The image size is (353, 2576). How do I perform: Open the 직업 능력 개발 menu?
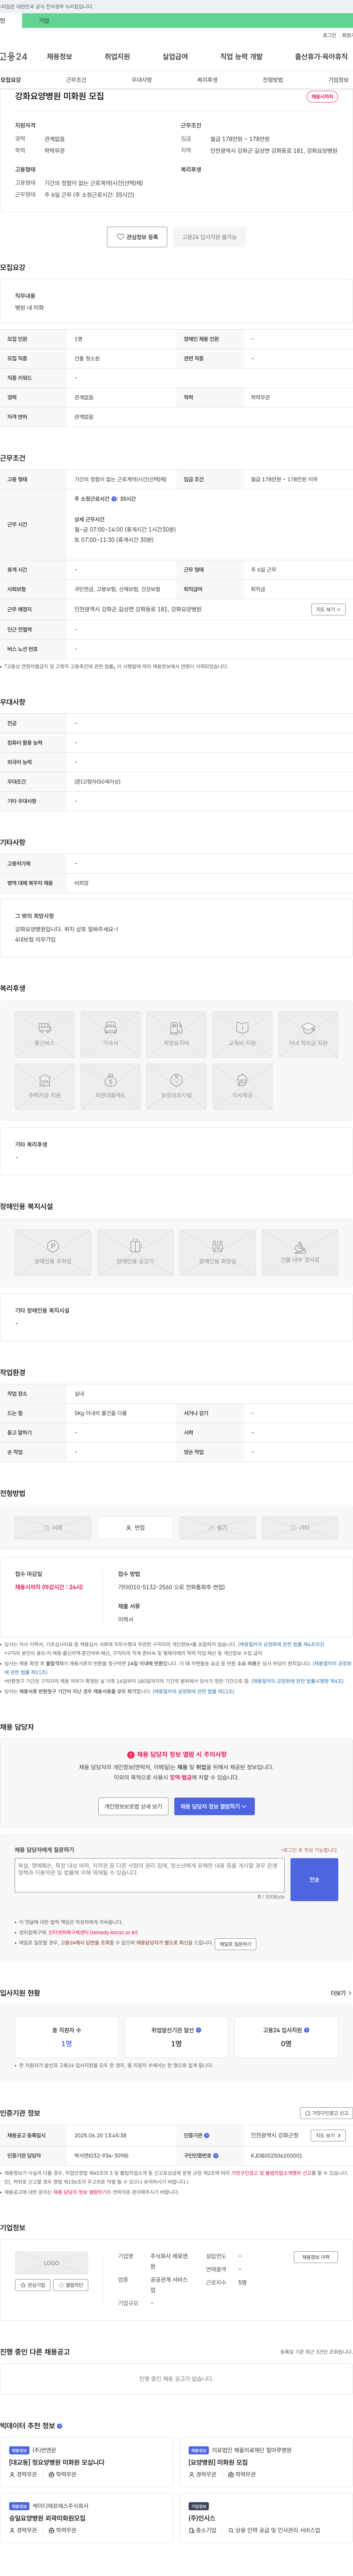(x=241, y=57)
